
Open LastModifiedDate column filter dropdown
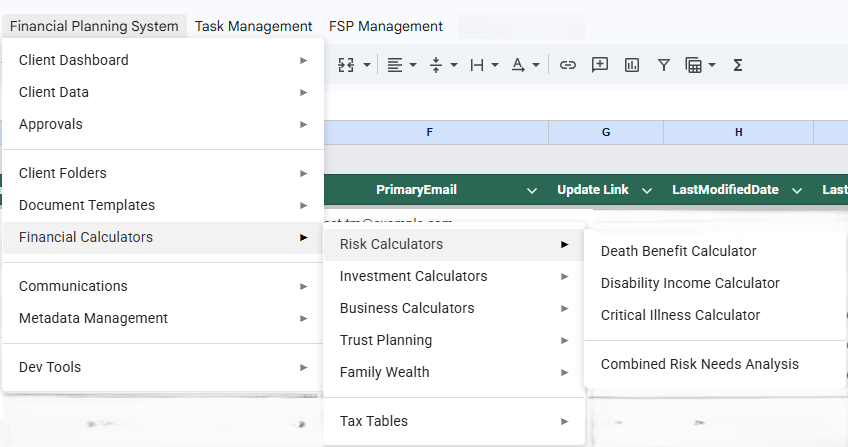797,190
